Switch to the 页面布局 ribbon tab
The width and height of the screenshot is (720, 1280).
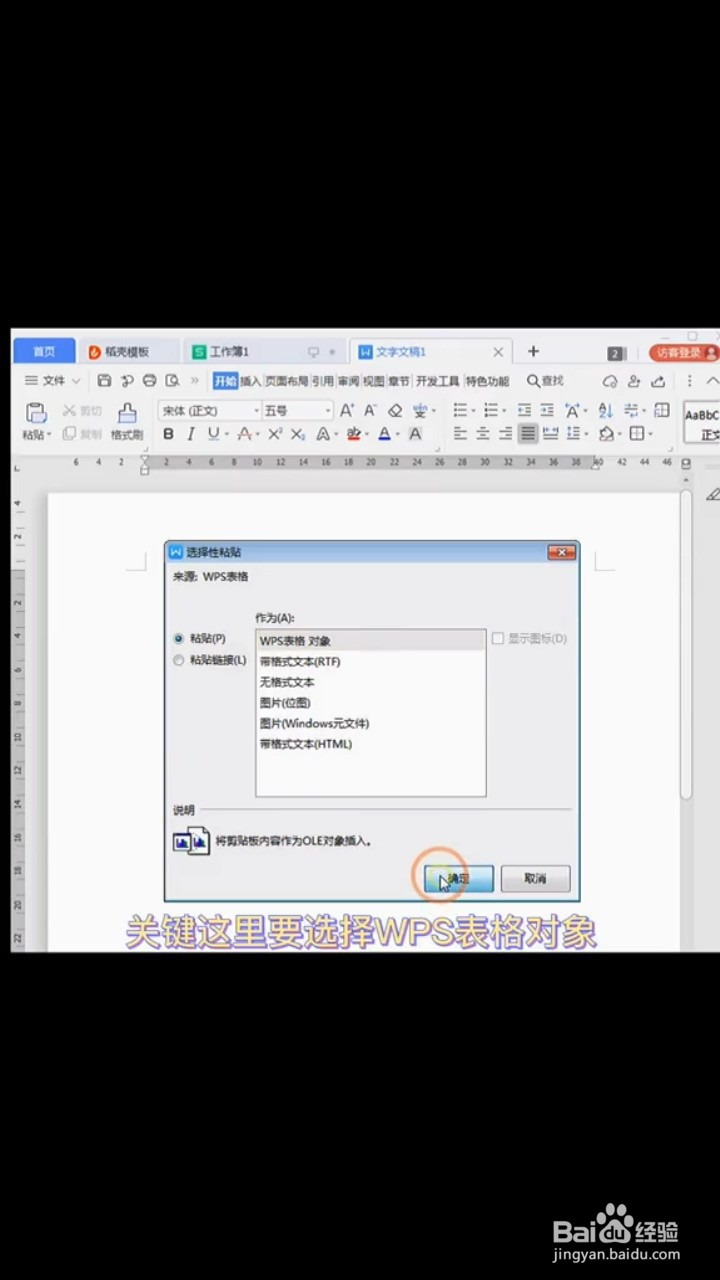click(286, 381)
